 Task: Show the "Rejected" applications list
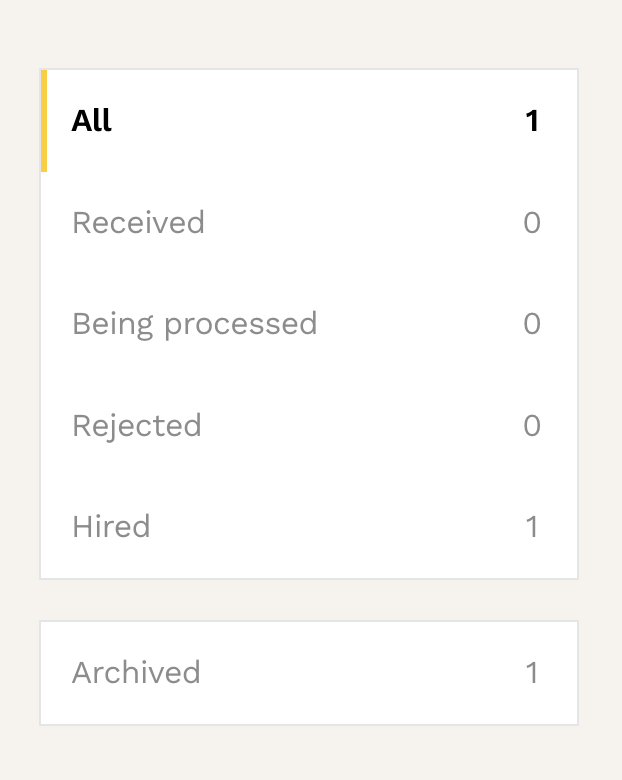(x=137, y=426)
